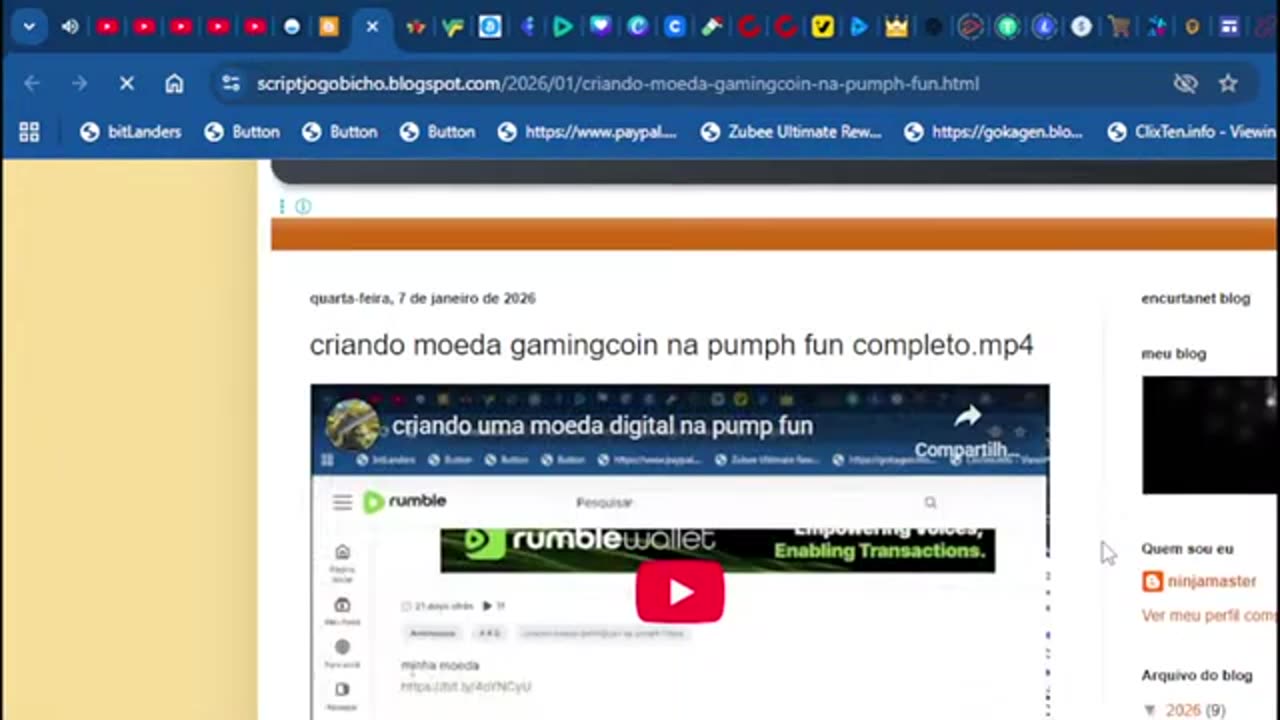Open the ninjamaster profile link

coord(1211,581)
